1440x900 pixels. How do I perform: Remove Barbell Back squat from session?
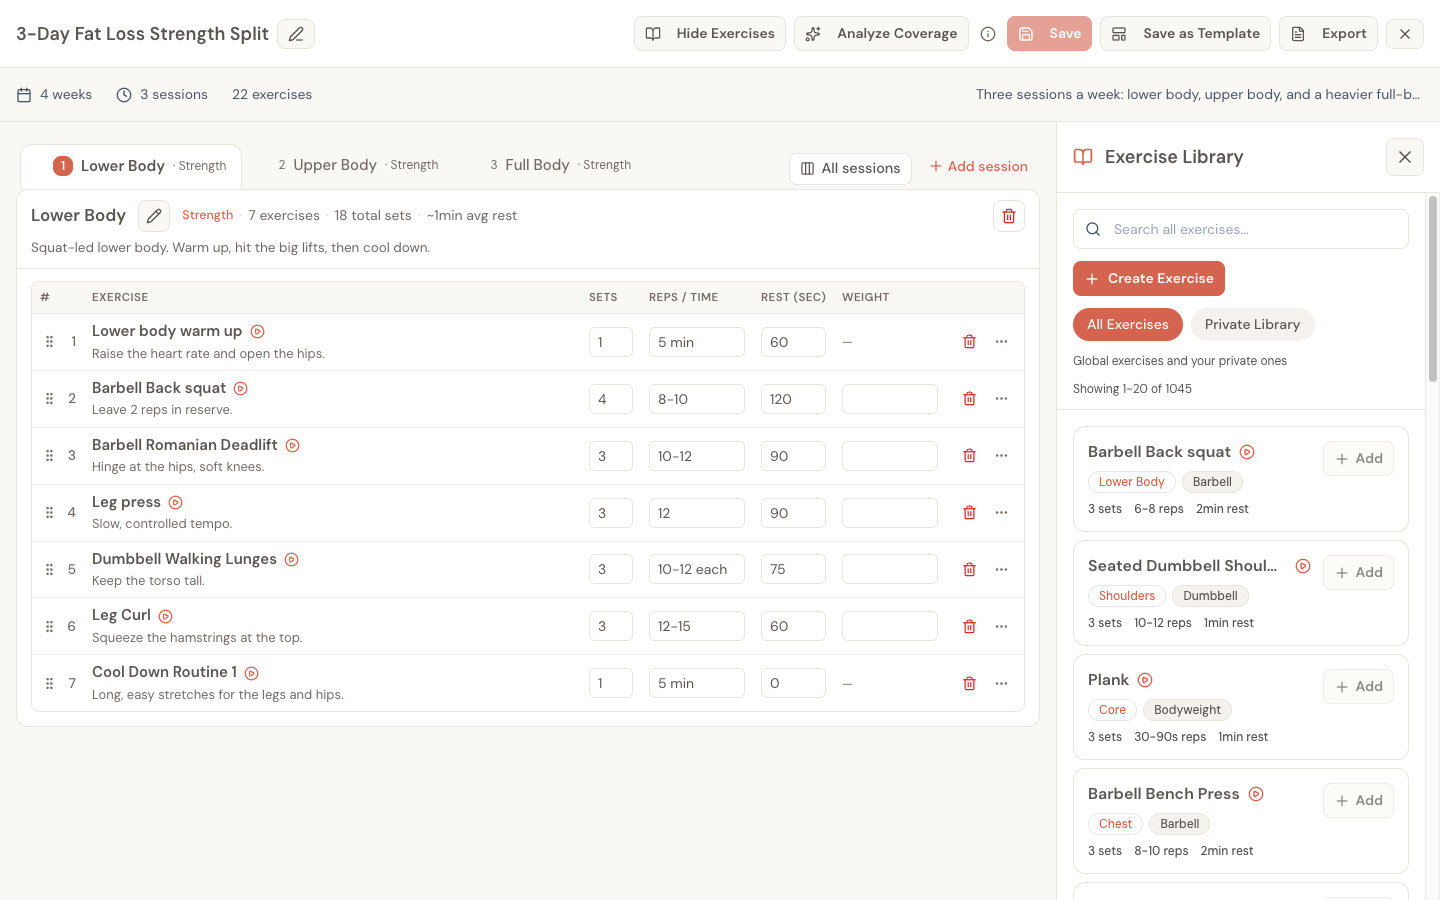[969, 399]
